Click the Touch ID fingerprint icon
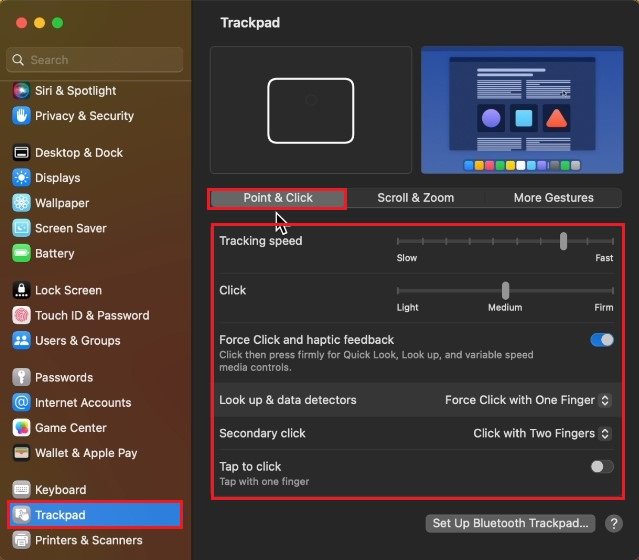 click(22, 315)
